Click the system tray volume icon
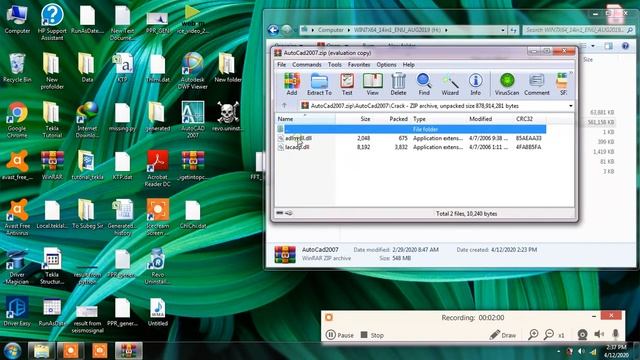The image size is (640, 360). 582,351
